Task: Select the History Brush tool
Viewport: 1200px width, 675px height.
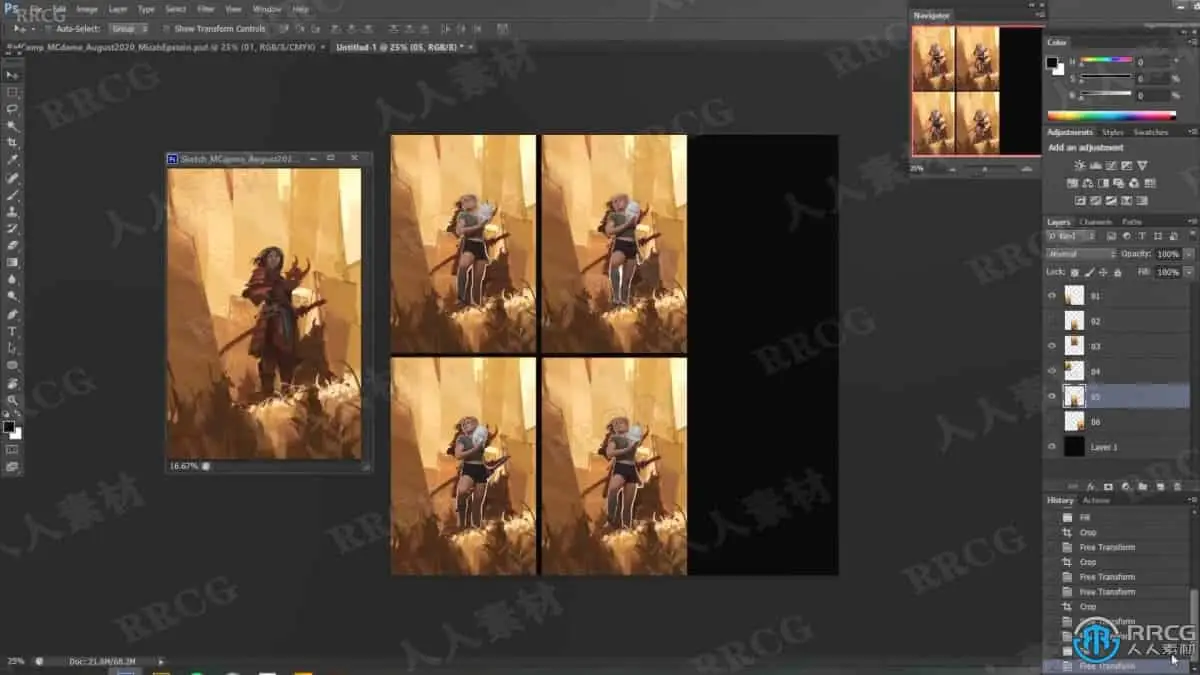Action: click(12, 228)
